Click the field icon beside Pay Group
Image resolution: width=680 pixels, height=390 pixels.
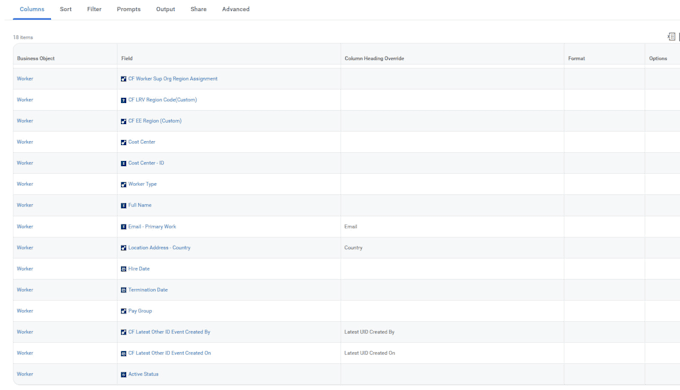point(124,311)
